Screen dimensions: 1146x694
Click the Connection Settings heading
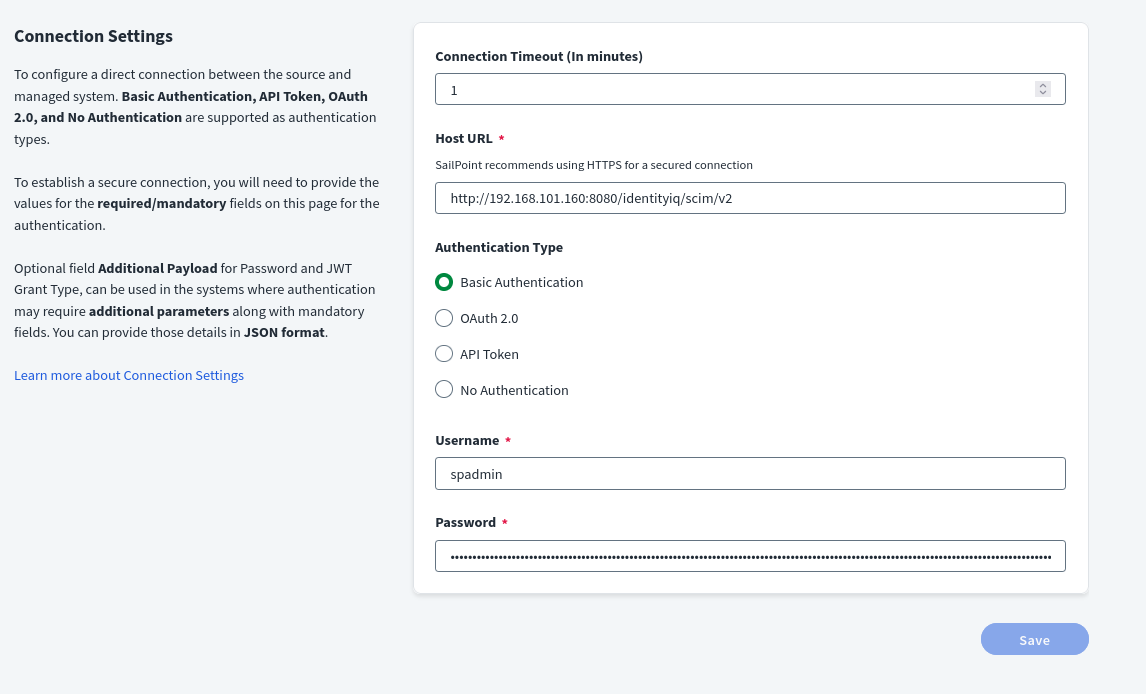coord(93,36)
